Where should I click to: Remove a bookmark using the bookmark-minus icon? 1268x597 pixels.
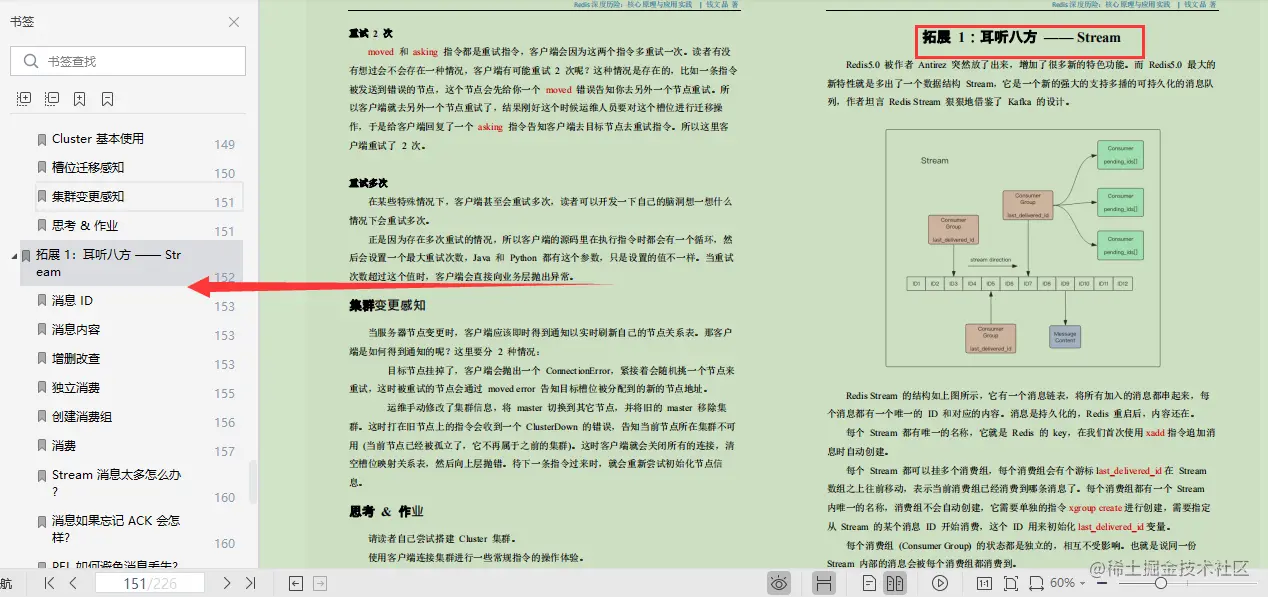click(x=108, y=98)
